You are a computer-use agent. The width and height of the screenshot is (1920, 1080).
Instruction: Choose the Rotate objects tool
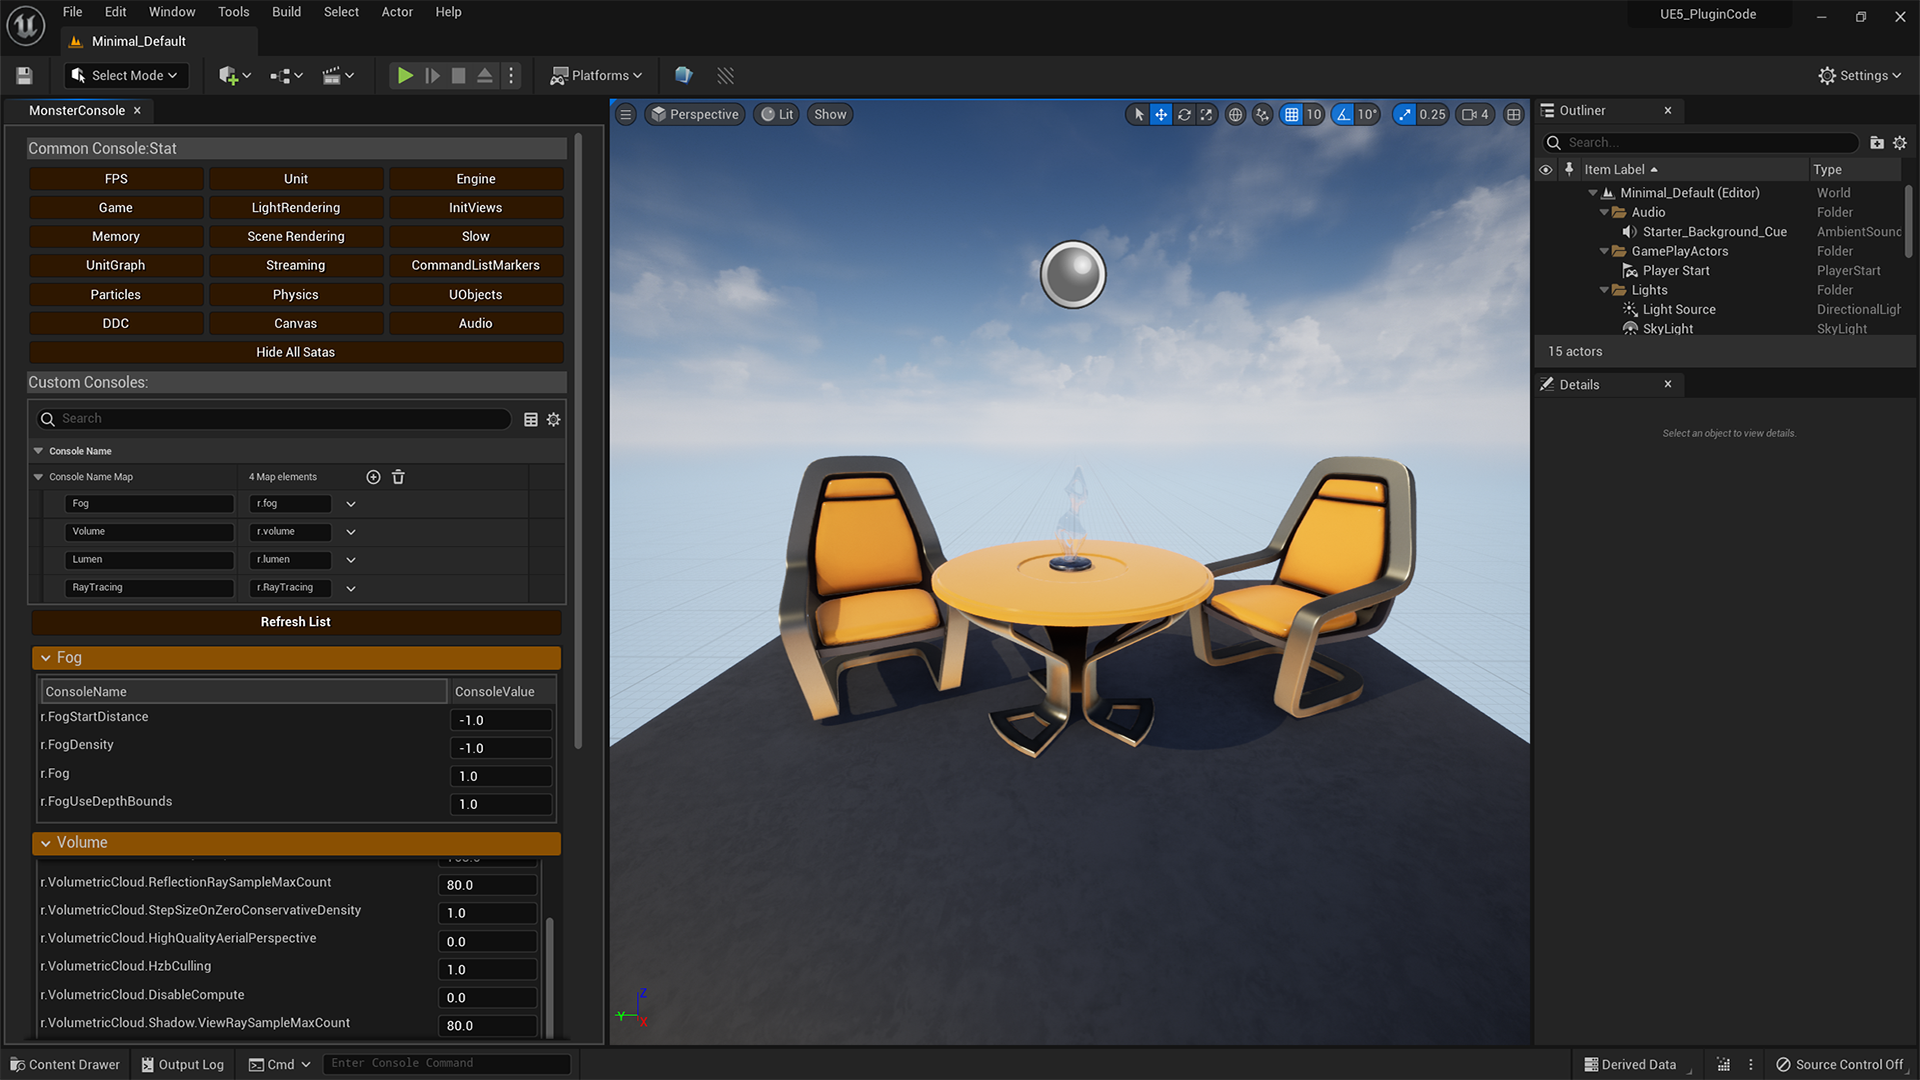1184,114
